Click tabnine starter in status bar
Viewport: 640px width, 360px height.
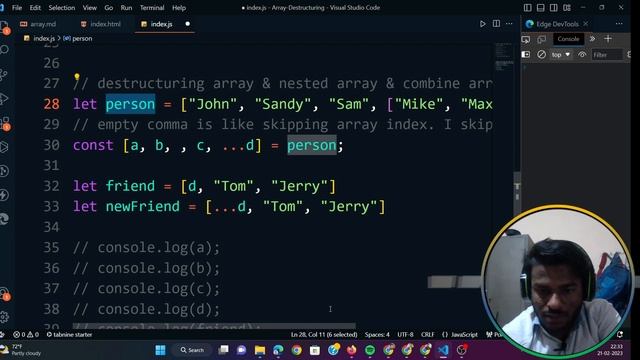pyautogui.click(x=69, y=335)
